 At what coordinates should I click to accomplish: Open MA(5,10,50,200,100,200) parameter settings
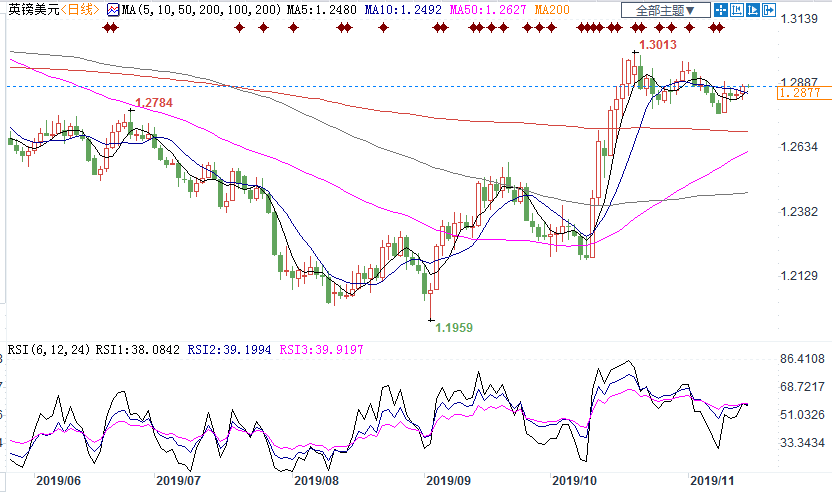pyautogui.click(x=196, y=10)
